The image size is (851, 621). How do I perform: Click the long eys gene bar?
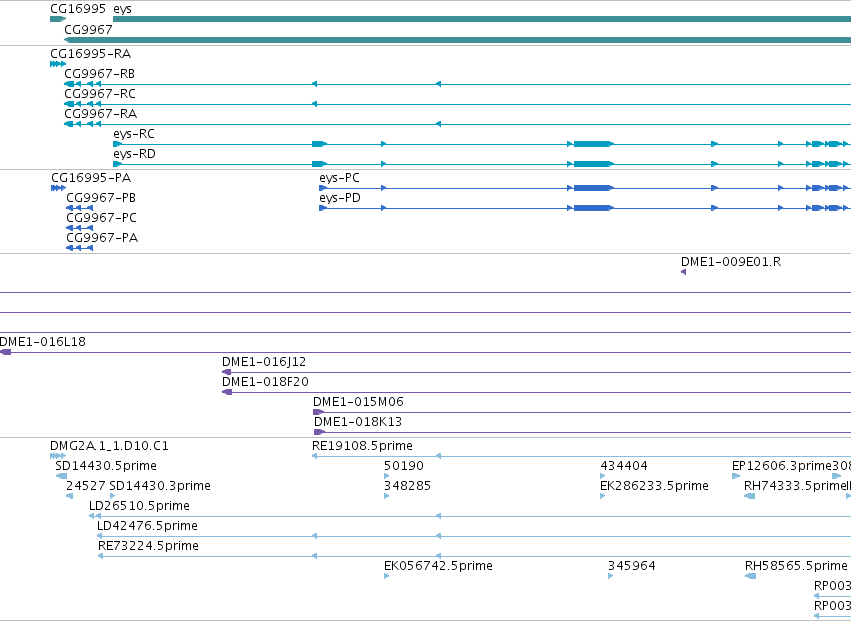[482, 19]
